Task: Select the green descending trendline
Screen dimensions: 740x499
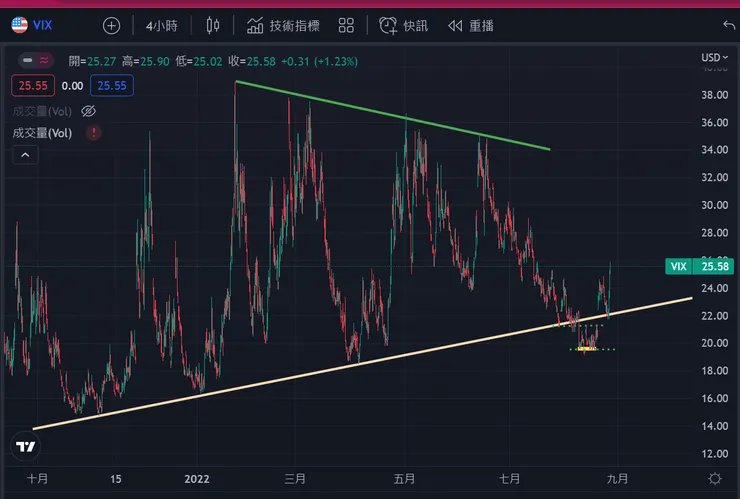Action: click(393, 116)
